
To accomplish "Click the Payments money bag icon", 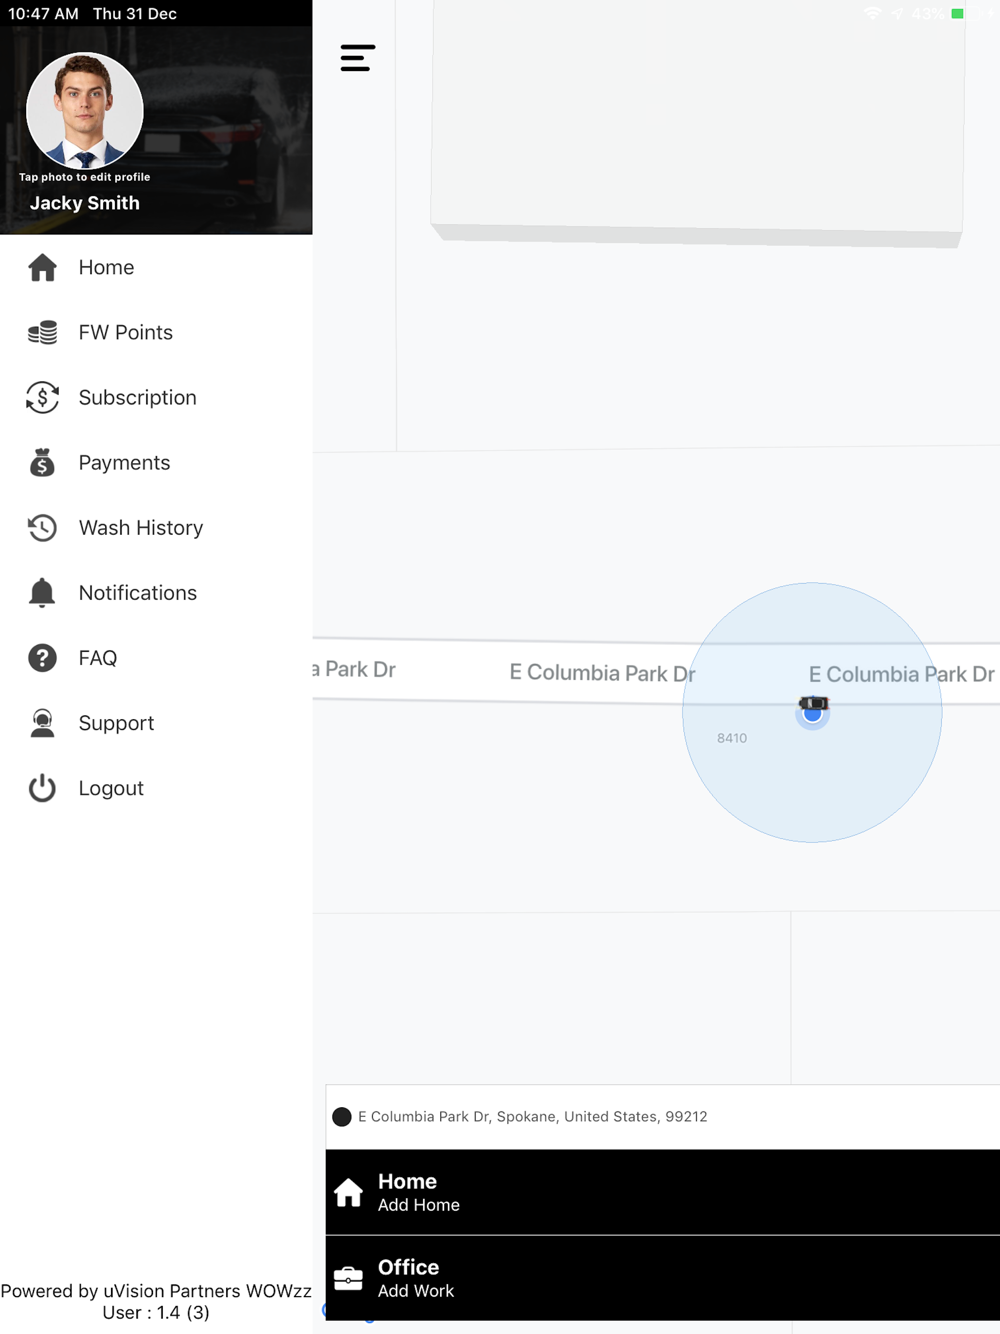I will (42, 462).
